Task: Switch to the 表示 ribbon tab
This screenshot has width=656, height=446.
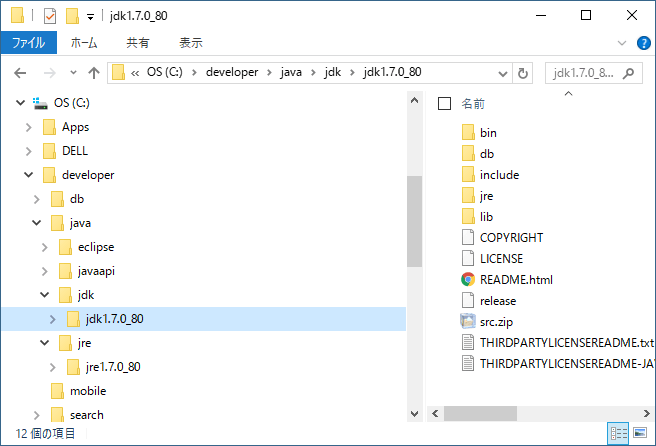Action: point(190,43)
